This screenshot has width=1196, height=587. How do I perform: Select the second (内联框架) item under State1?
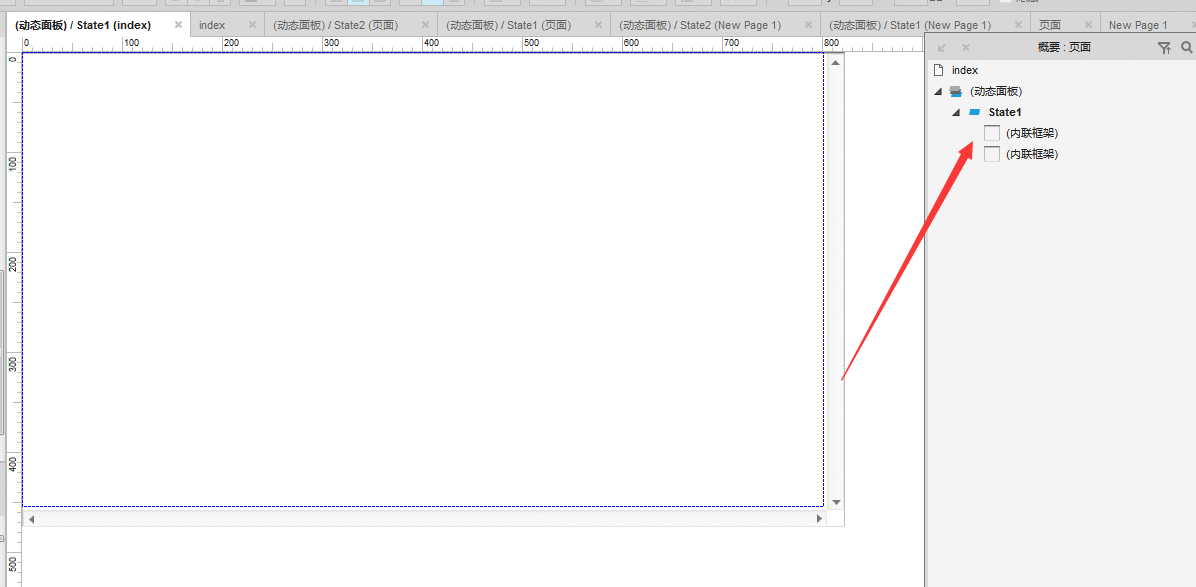pos(1032,154)
